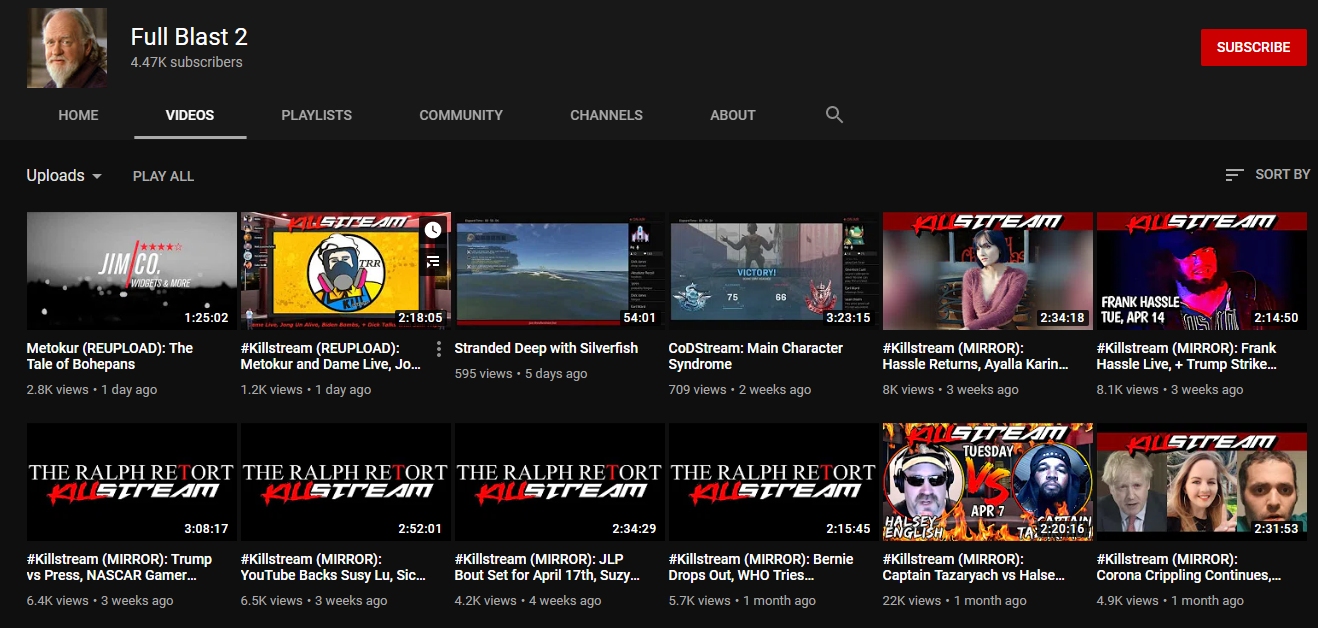Click the Watch Later clock icon on Metokur and Dame thumbnail

[432, 230]
